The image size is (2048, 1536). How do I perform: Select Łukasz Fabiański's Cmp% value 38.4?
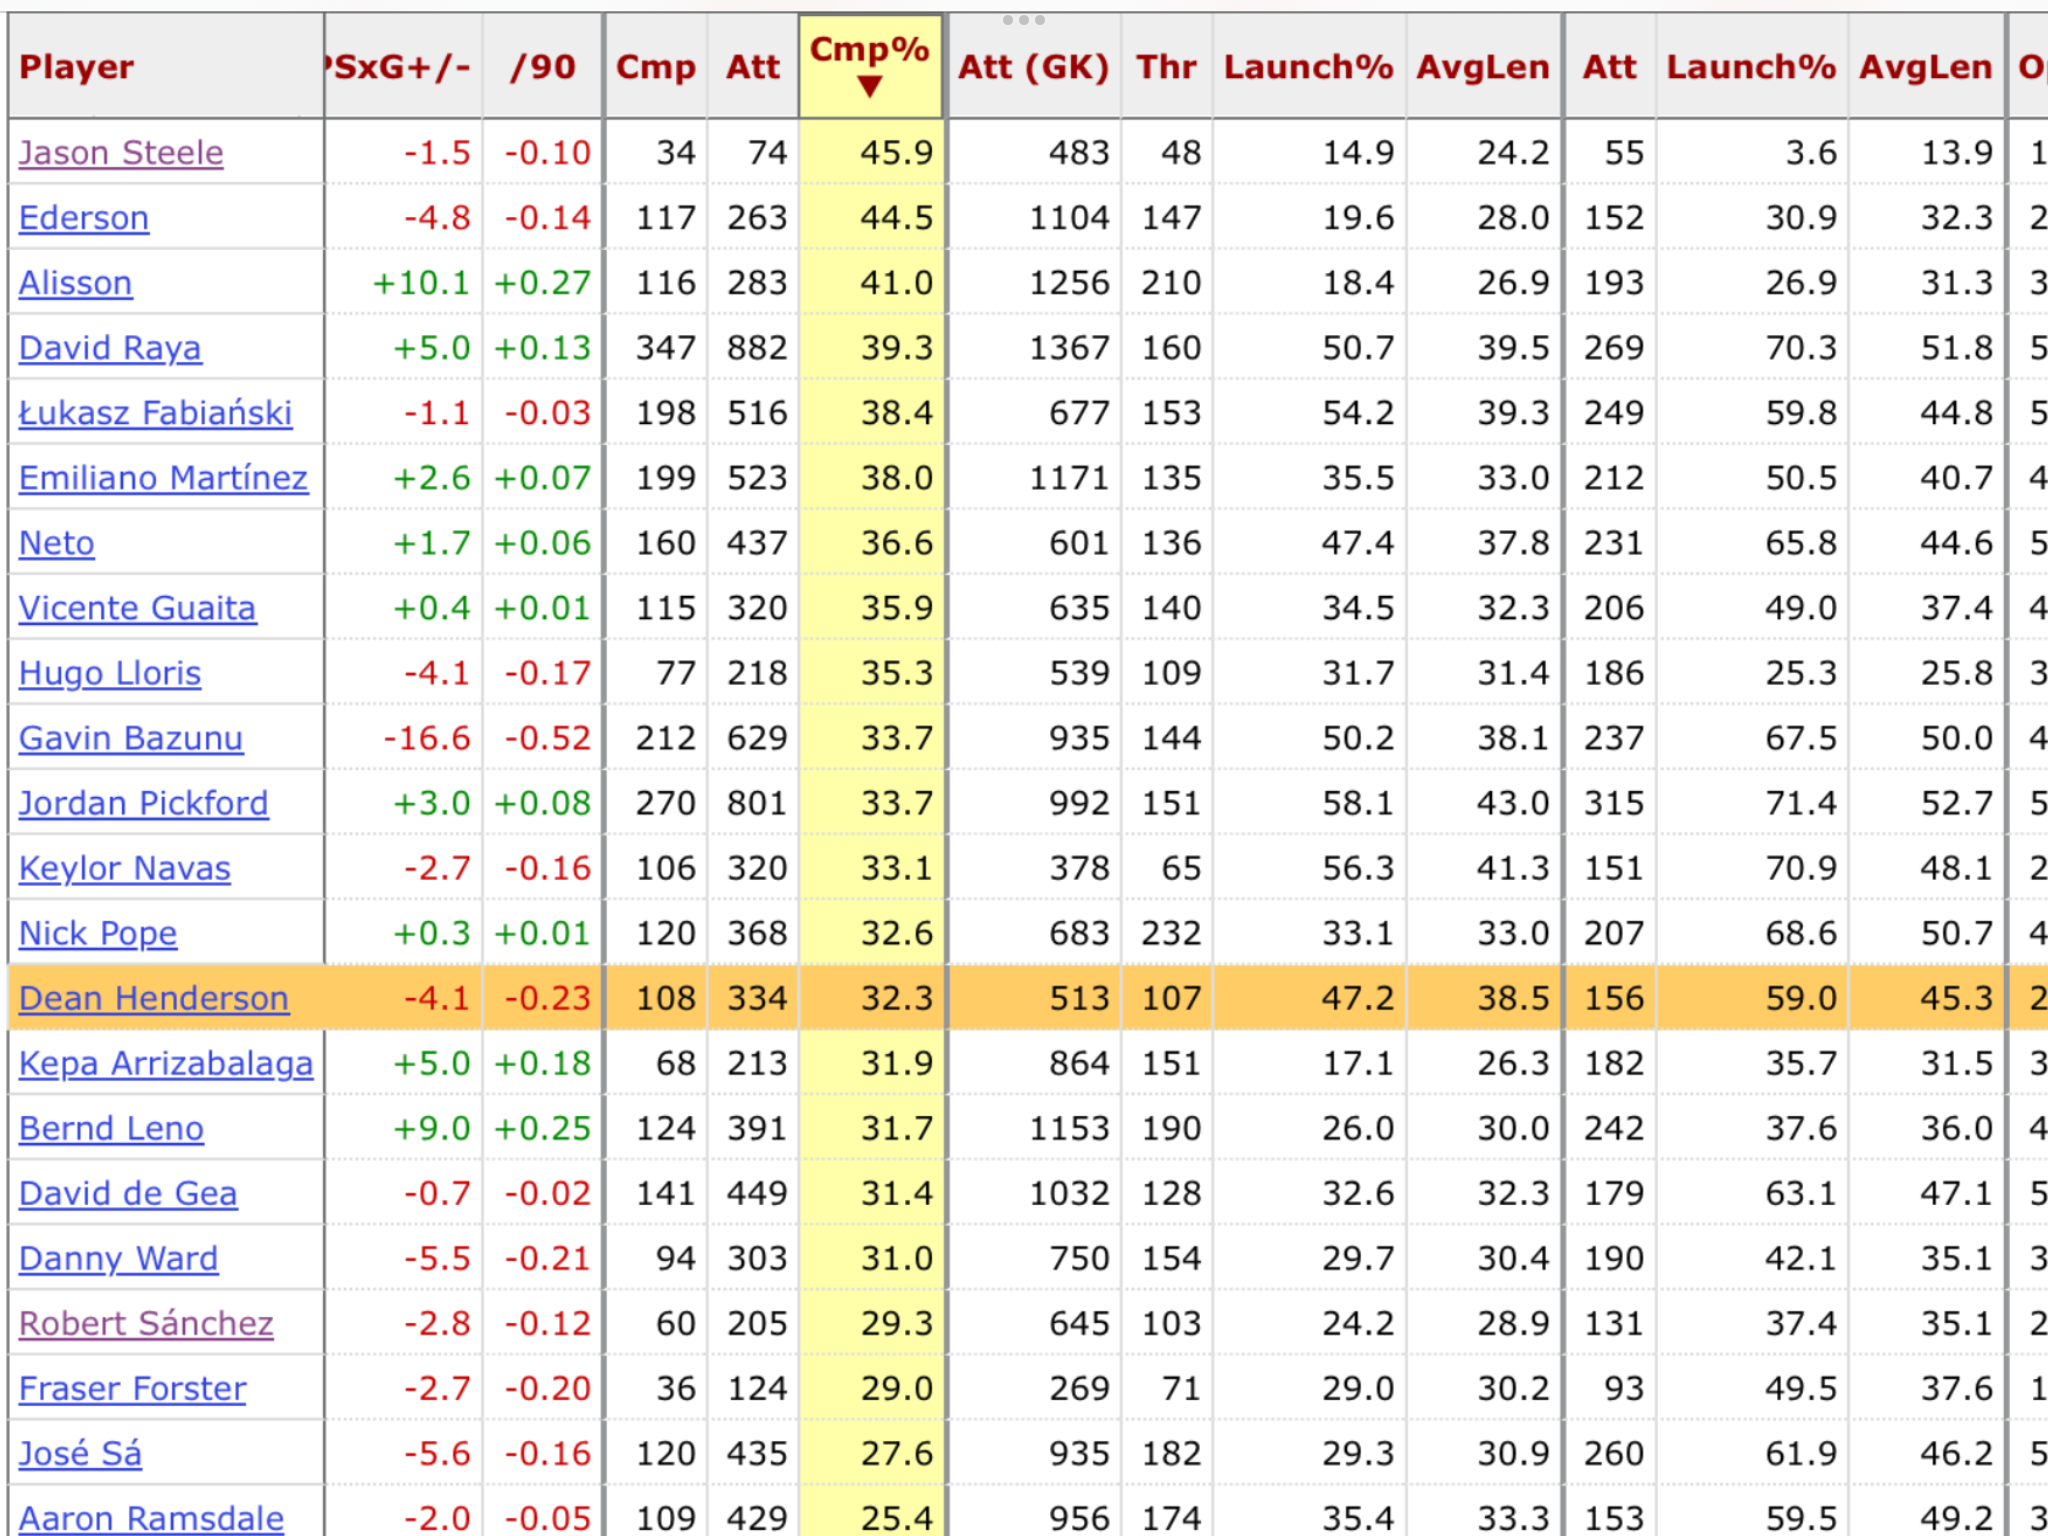pos(897,413)
